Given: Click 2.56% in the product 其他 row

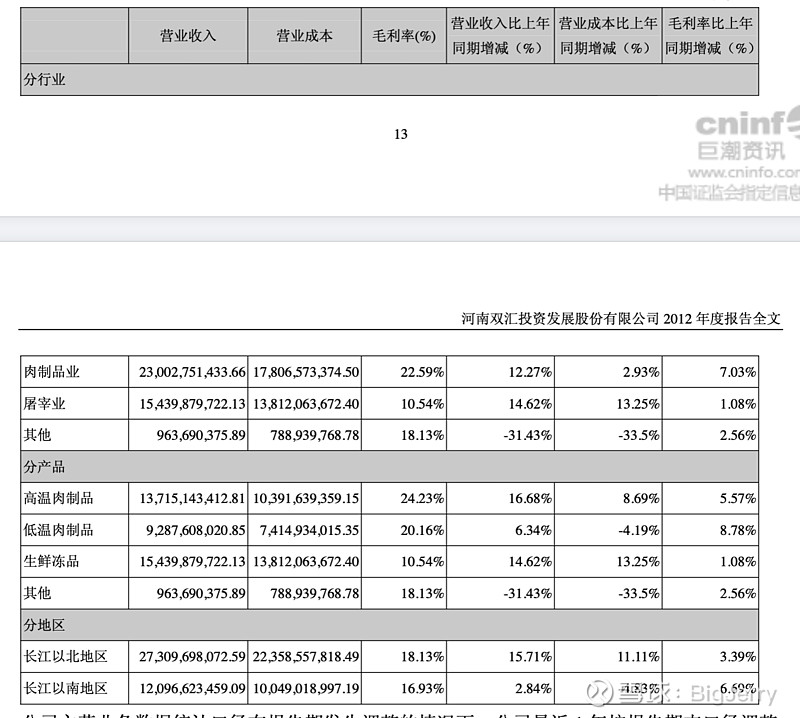Looking at the screenshot, I should coord(738,593).
